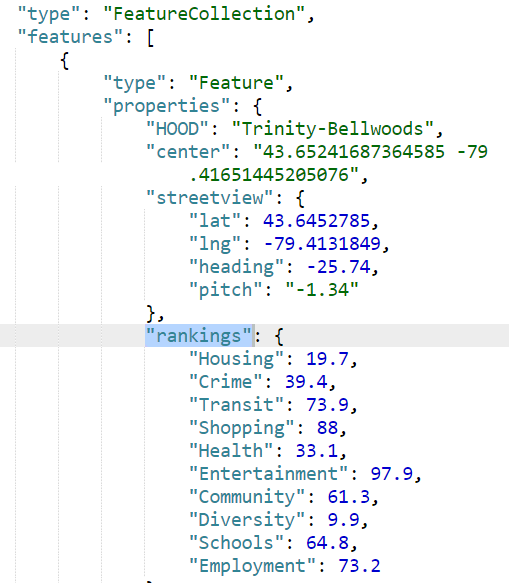
Task: Click the "FeatureCollection" string value
Action: [x=204, y=14]
